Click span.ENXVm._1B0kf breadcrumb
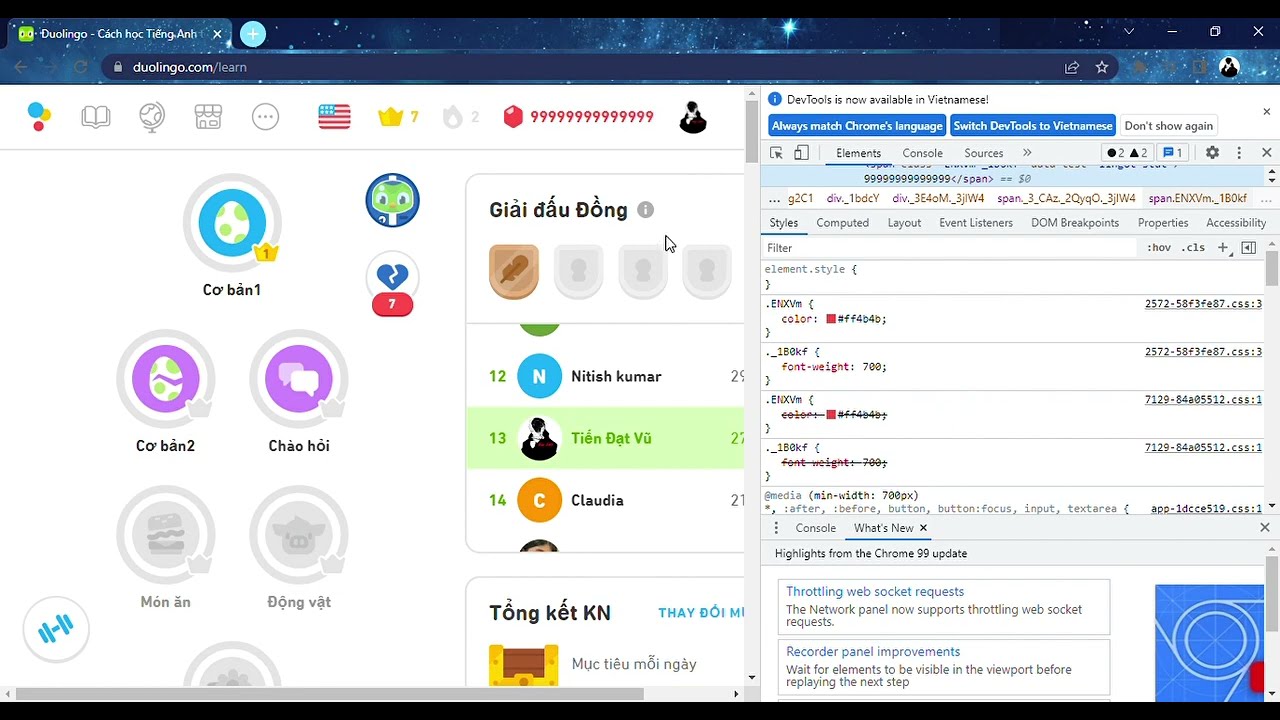The image size is (1280, 720). (x=1197, y=199)
